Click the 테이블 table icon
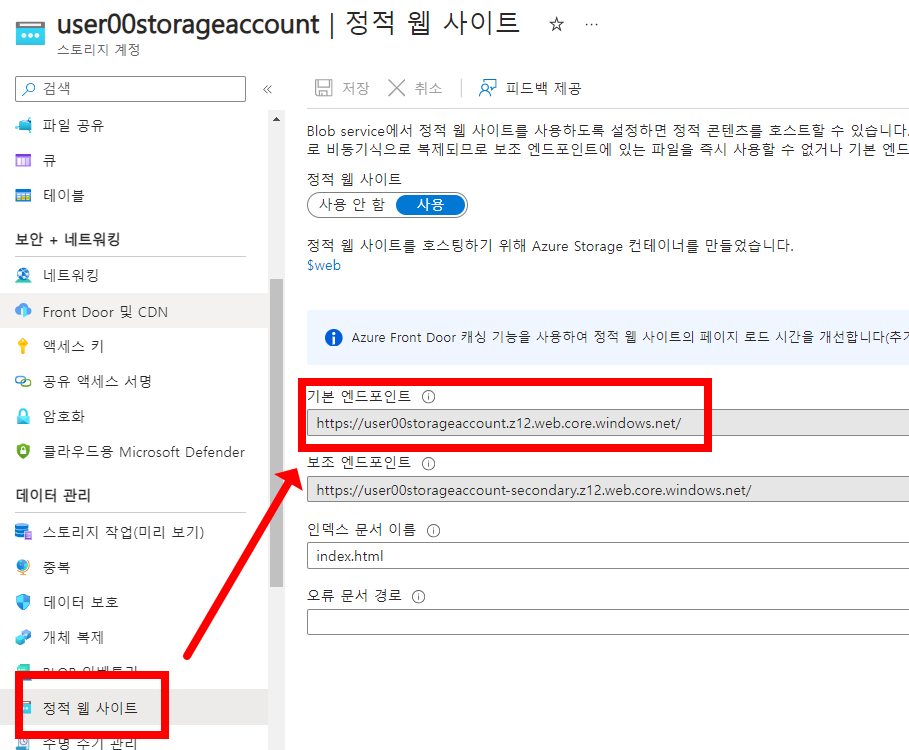The image size is (909, 750). pyautogui.click(x=23, y=195)
